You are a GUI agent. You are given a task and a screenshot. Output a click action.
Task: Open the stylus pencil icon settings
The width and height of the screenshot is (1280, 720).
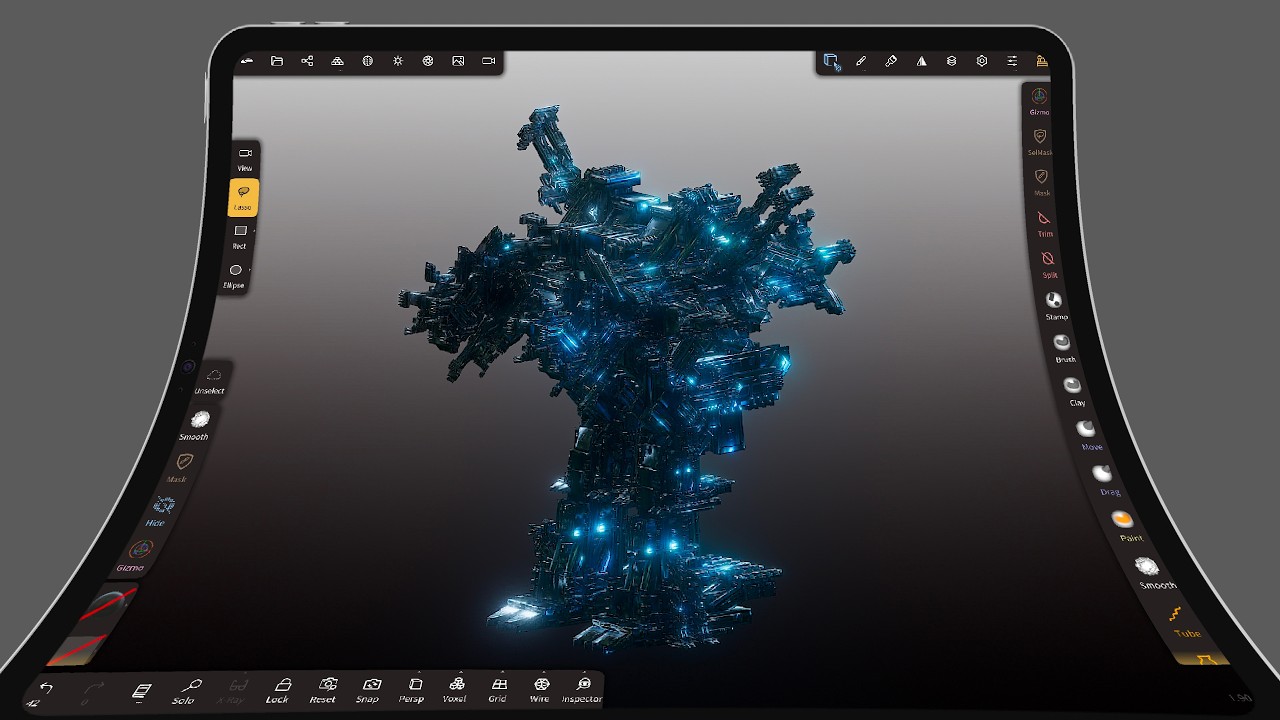tap(861, 61)
